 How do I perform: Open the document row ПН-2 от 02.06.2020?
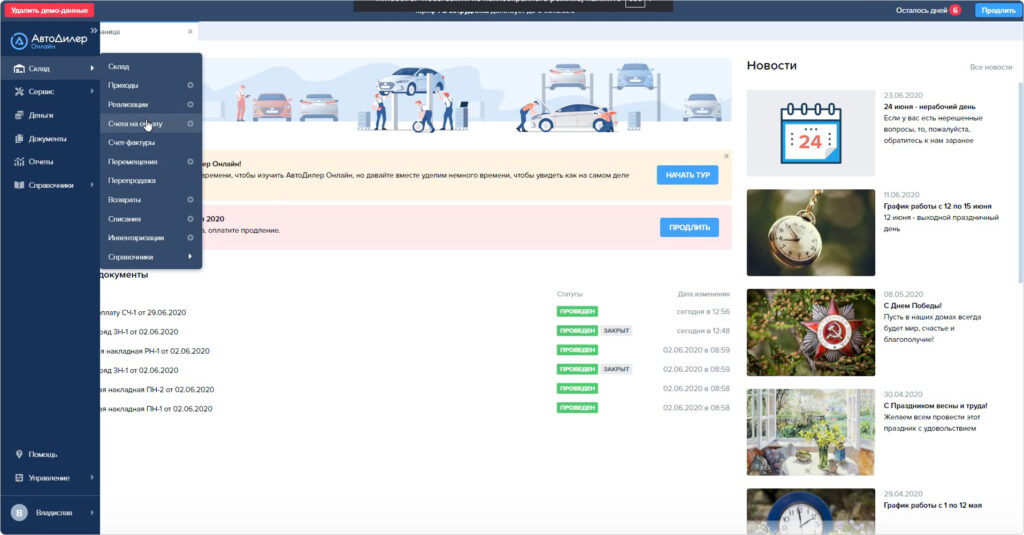pyautogui.click(x=415, y=389)
